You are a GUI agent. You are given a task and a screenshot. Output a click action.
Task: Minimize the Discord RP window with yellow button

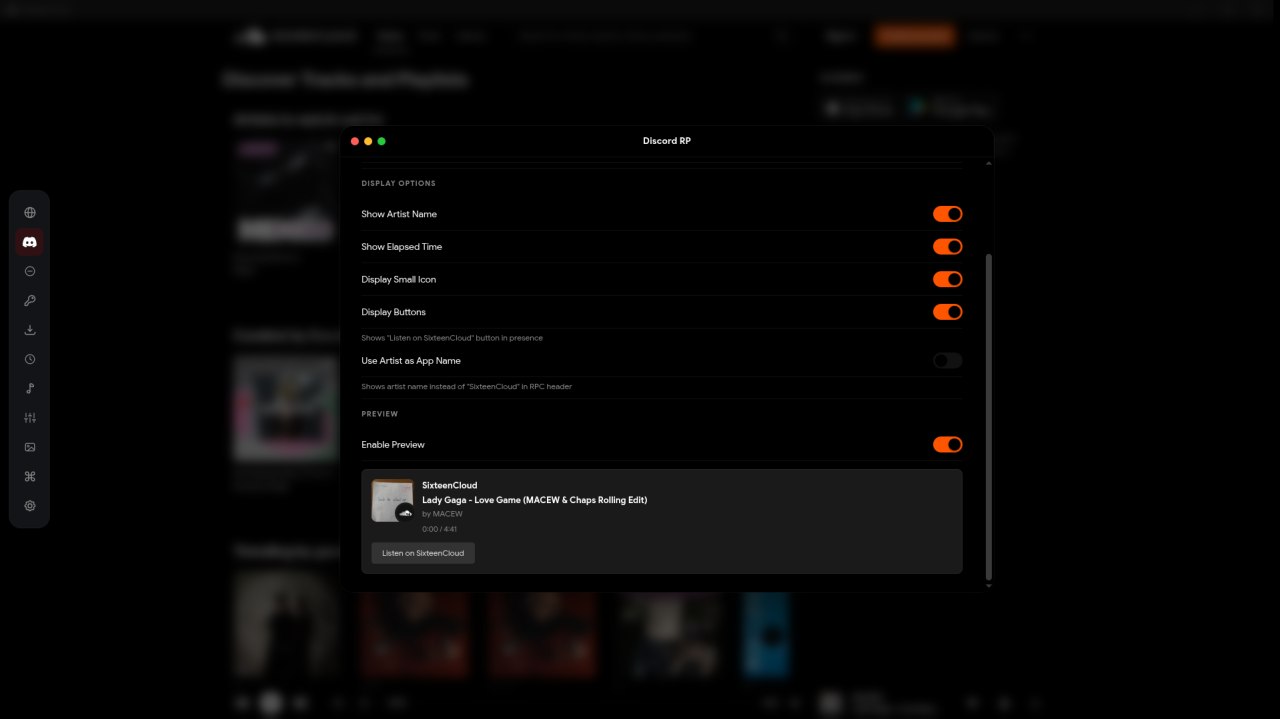(368, 141)
